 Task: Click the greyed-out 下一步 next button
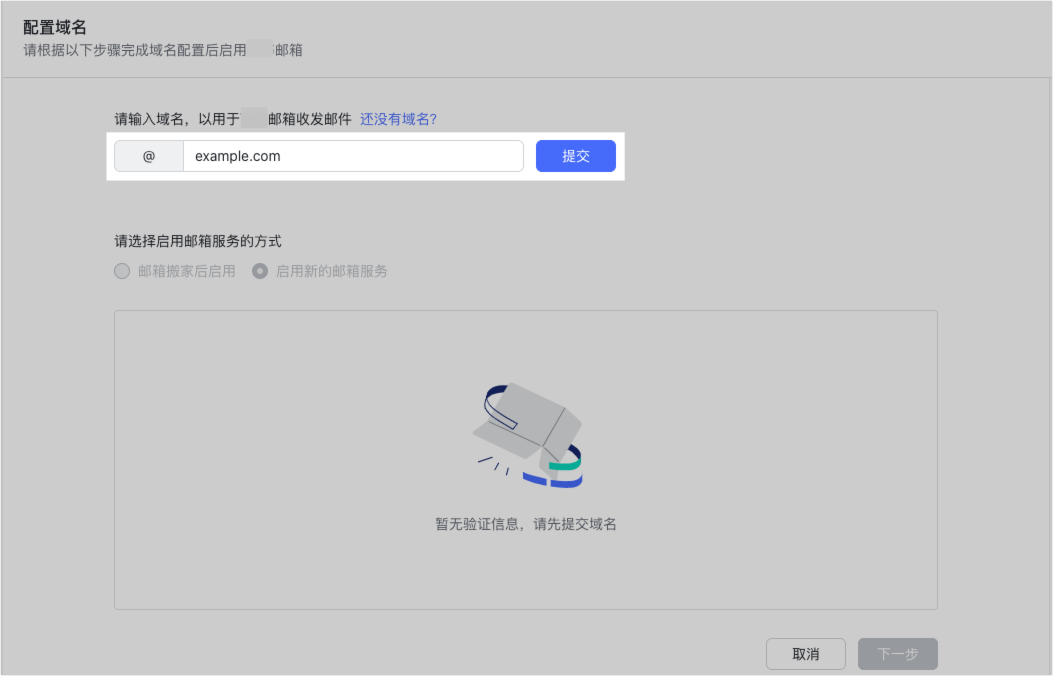(x=897, y=654)
